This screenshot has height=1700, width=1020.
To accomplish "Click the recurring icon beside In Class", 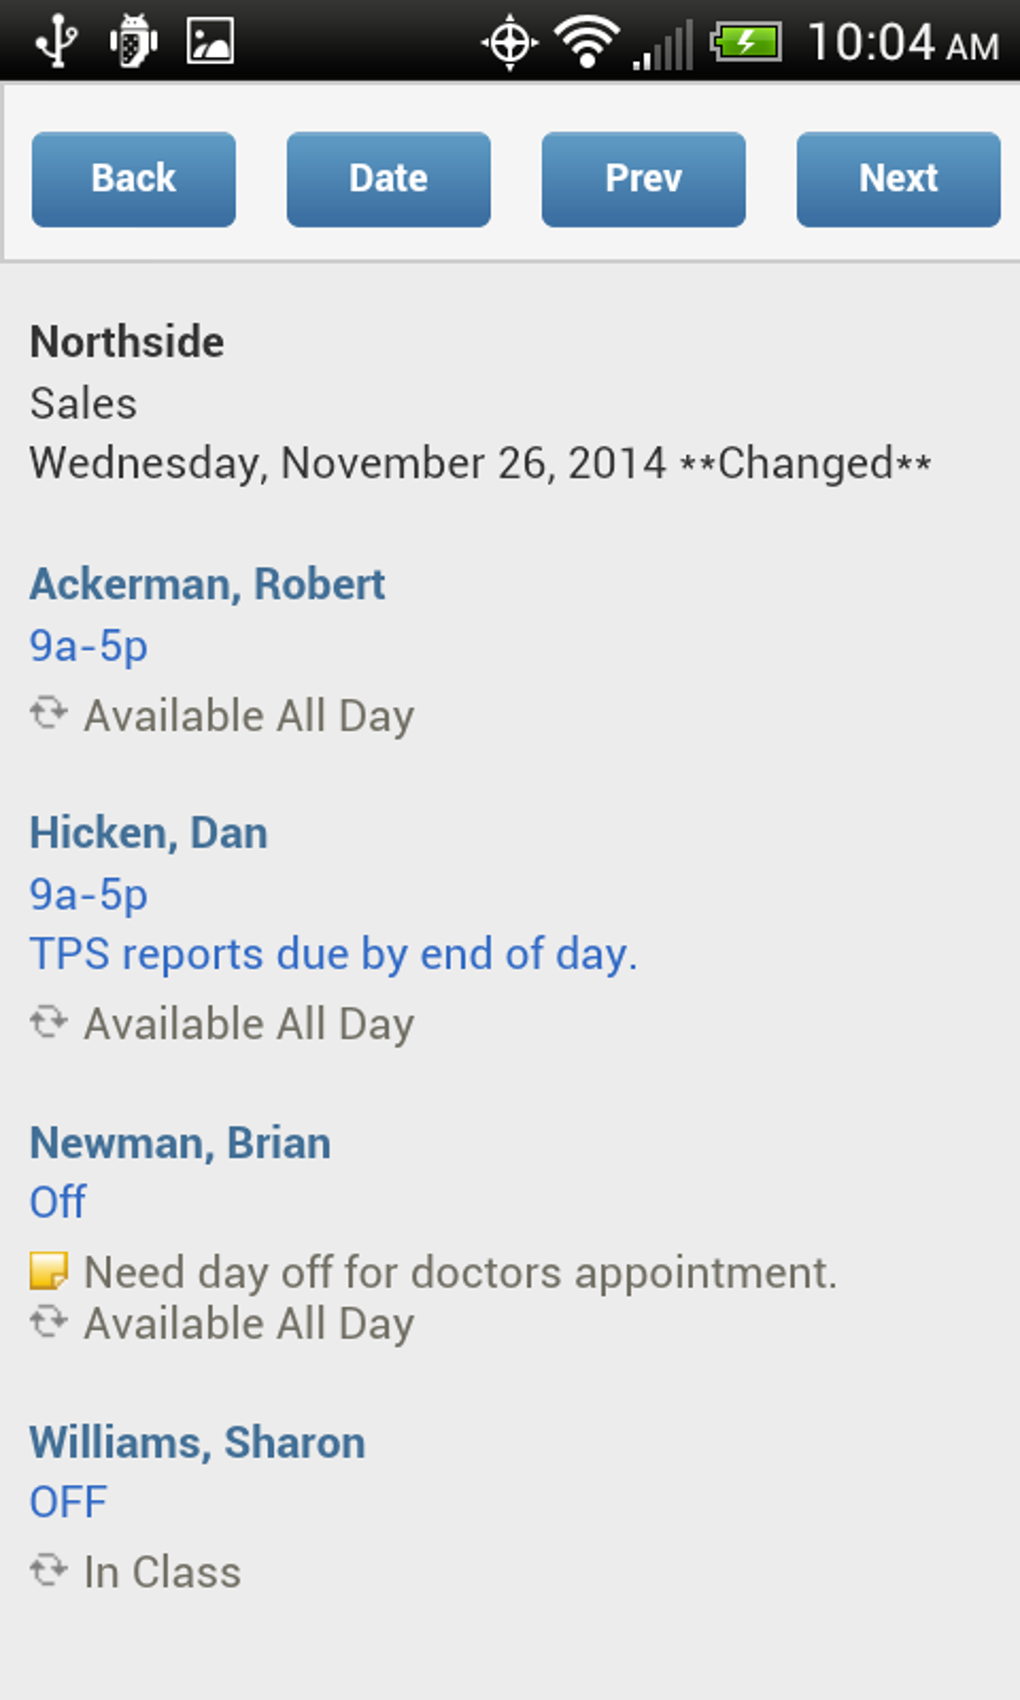I will tap(48, 1570).
